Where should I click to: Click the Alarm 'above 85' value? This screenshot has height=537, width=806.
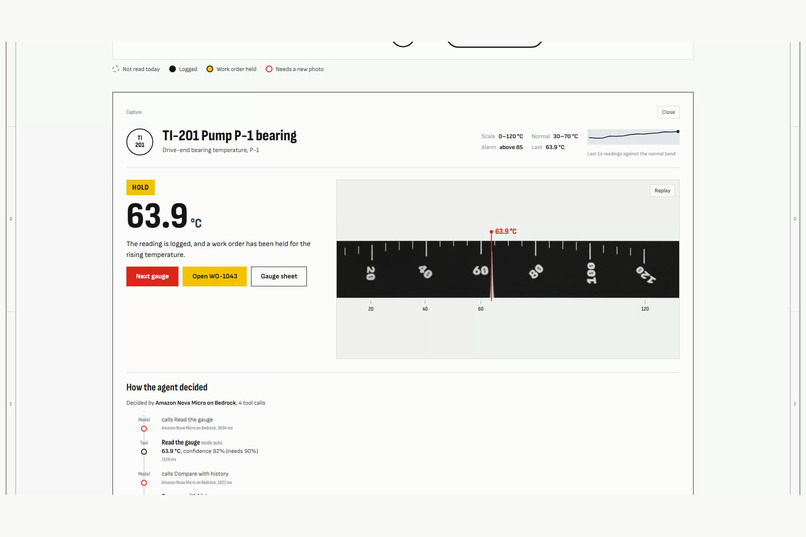(511, 147)
